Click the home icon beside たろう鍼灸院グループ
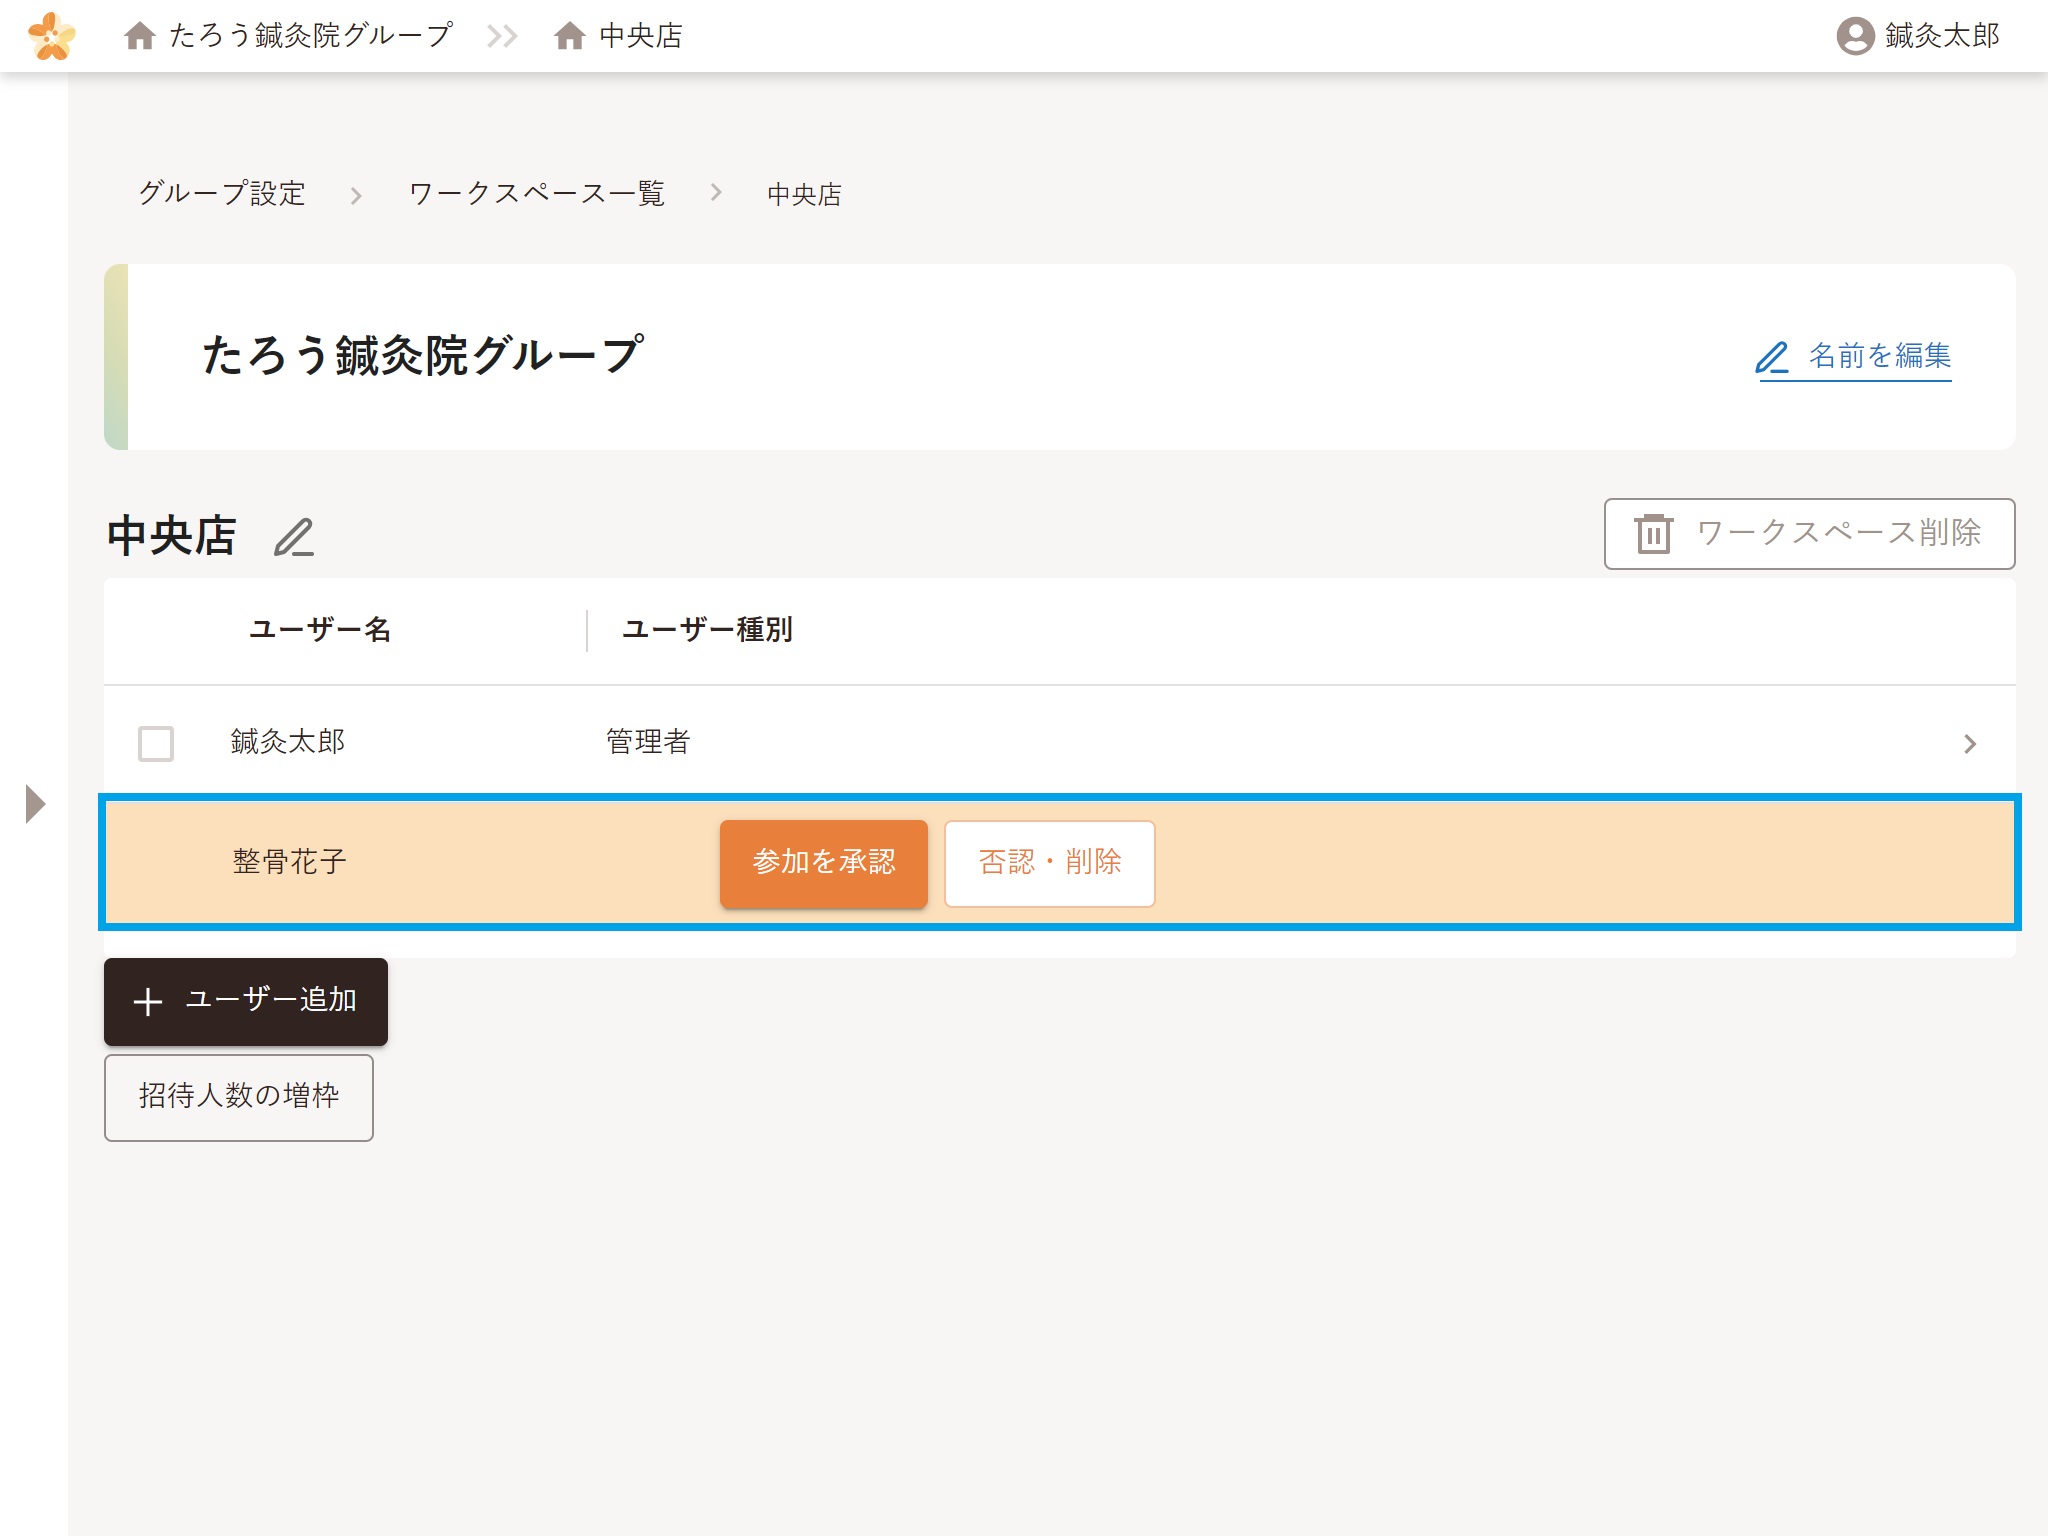 (x=140, y=36)
